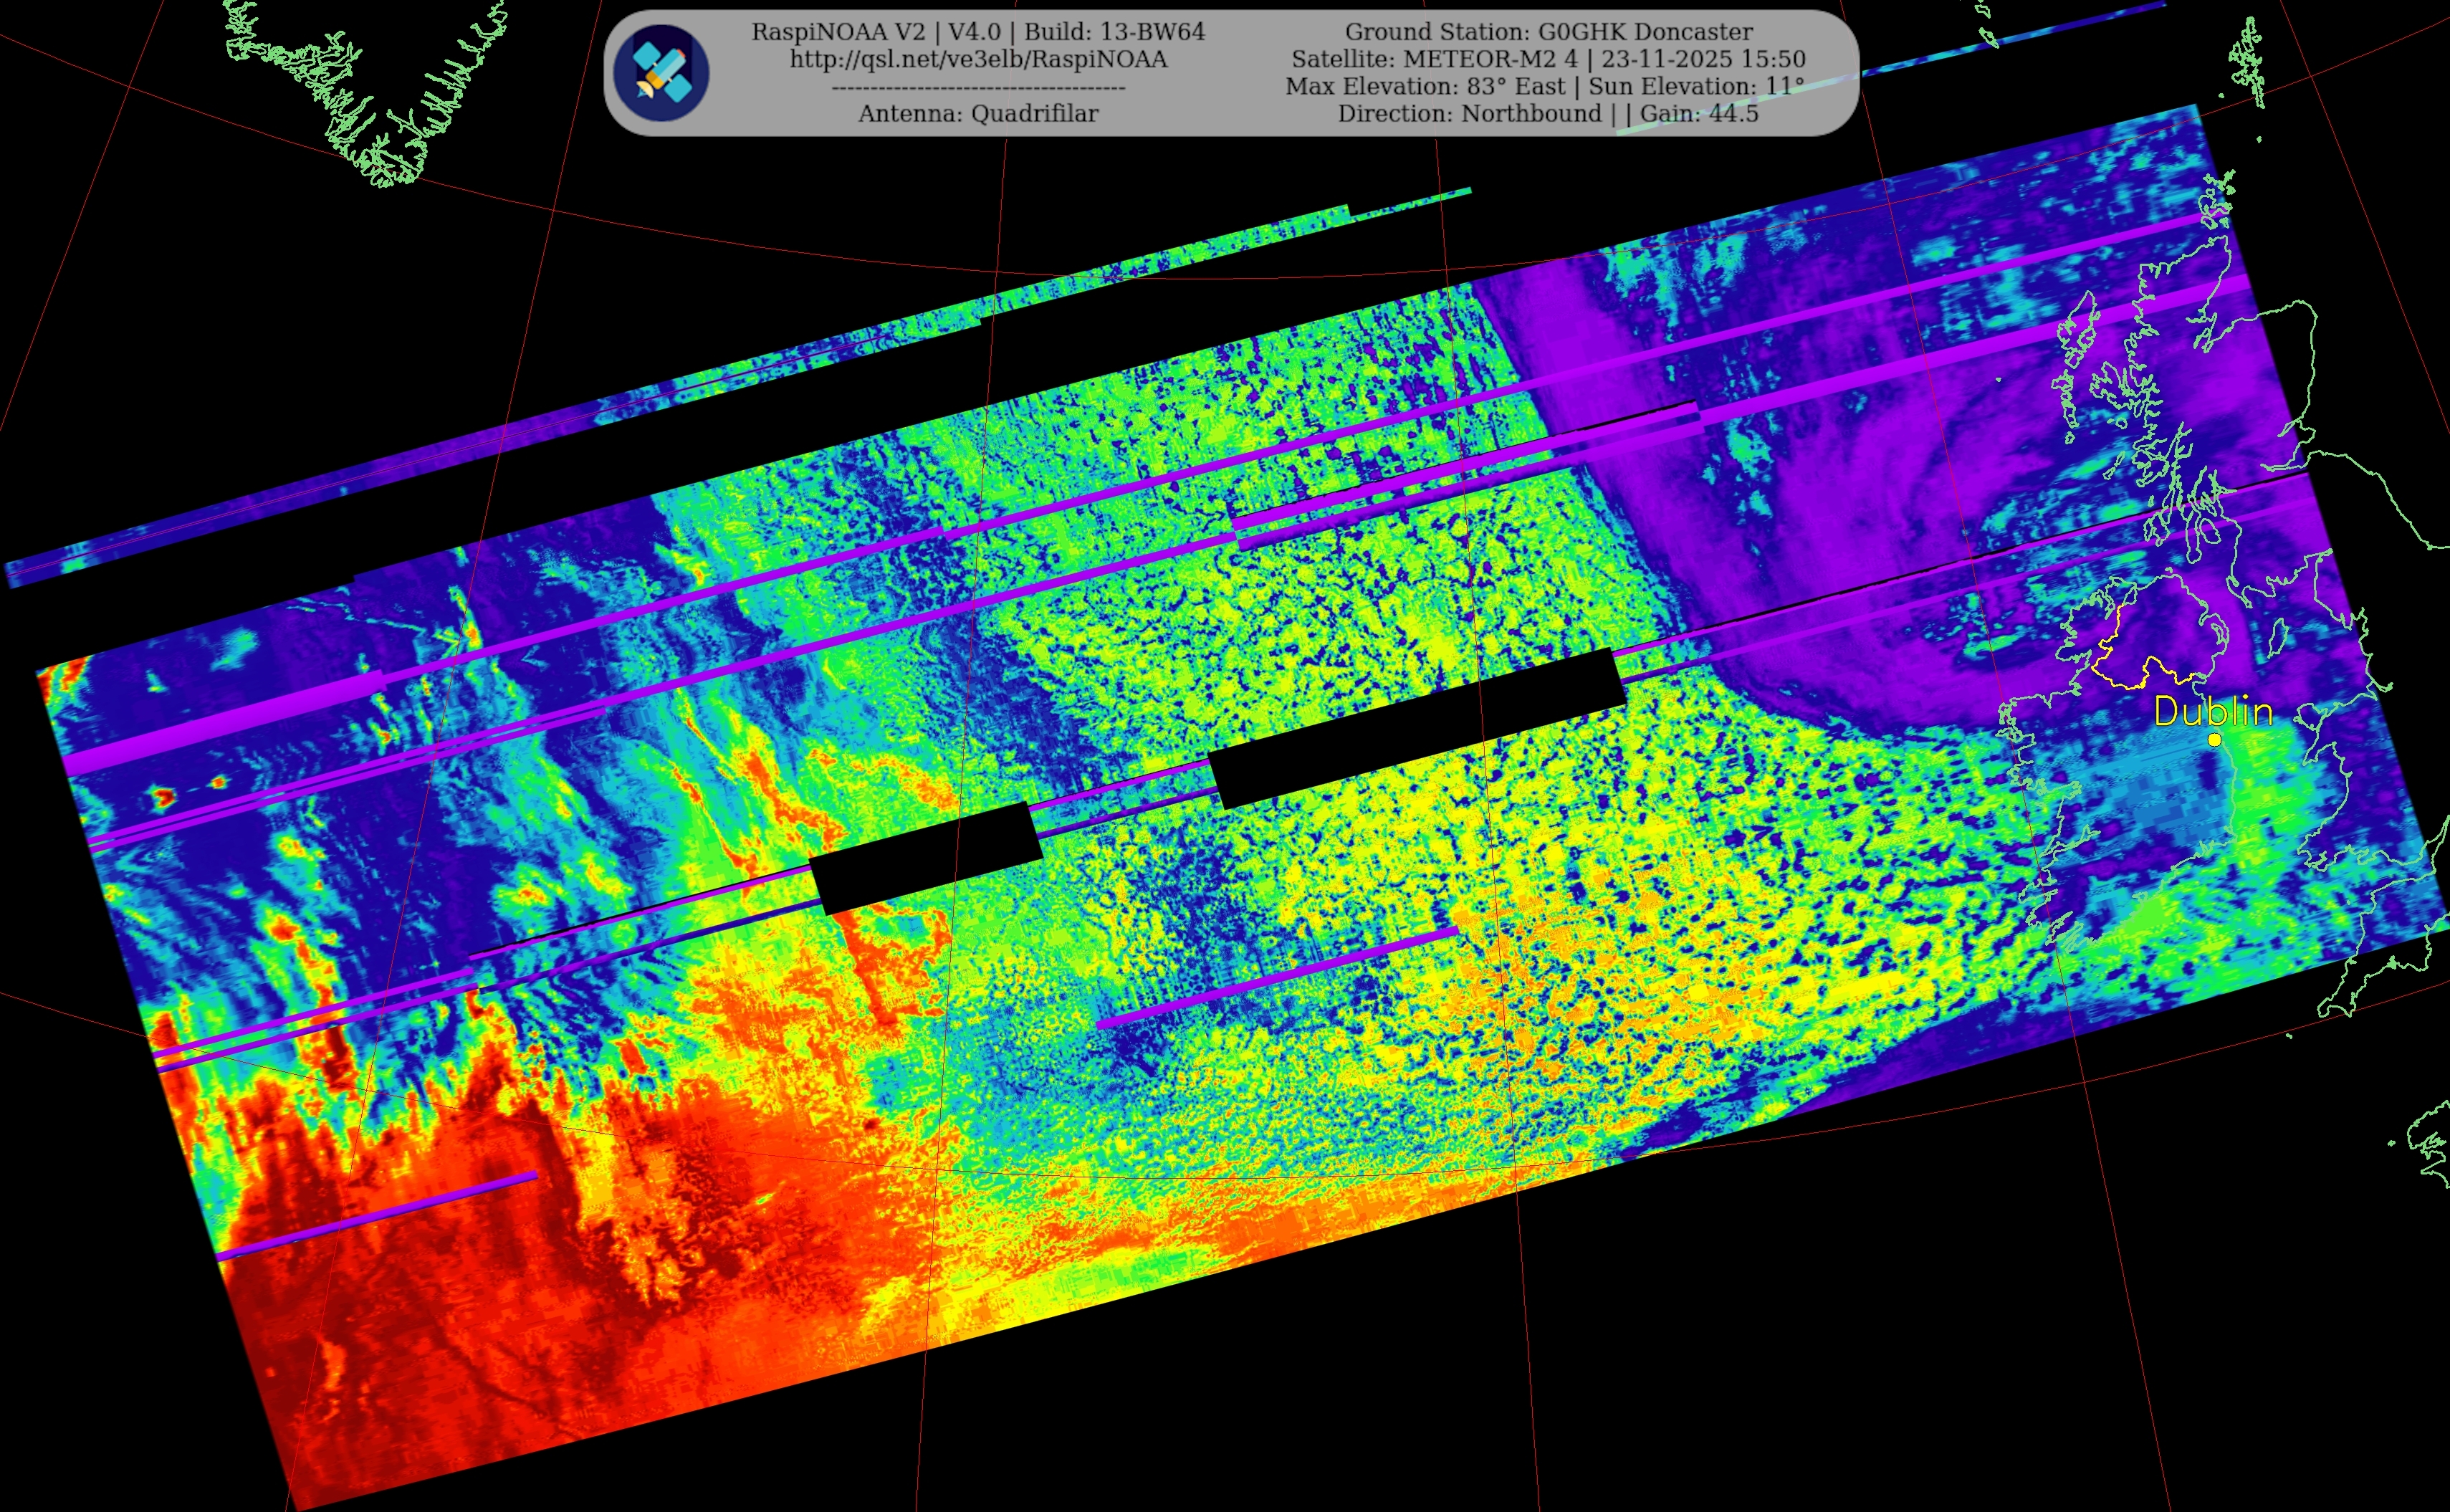The height and width of the screenshot is (1512, 2450).
Task: Click the Direction: Northbound gain line
Action: (x=1548, y=114)
